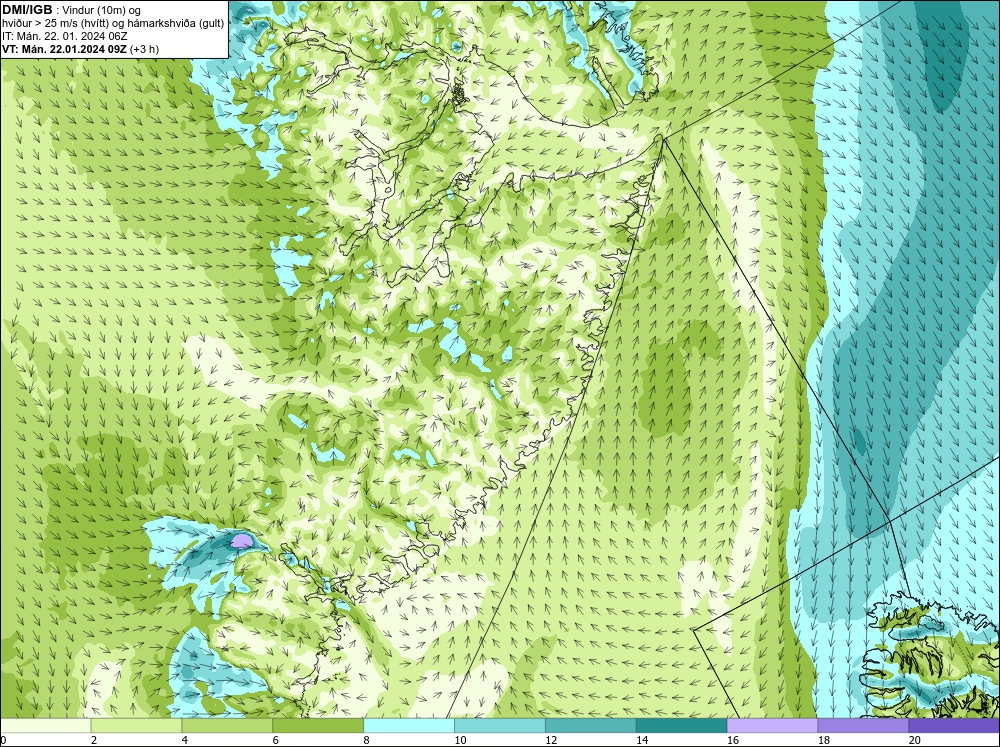Image resolution: width=1000 pixels, height=747 pixels.
Task: Click the 12–14 m/s teal legend swatch
Action: click(x=591, y=725)
